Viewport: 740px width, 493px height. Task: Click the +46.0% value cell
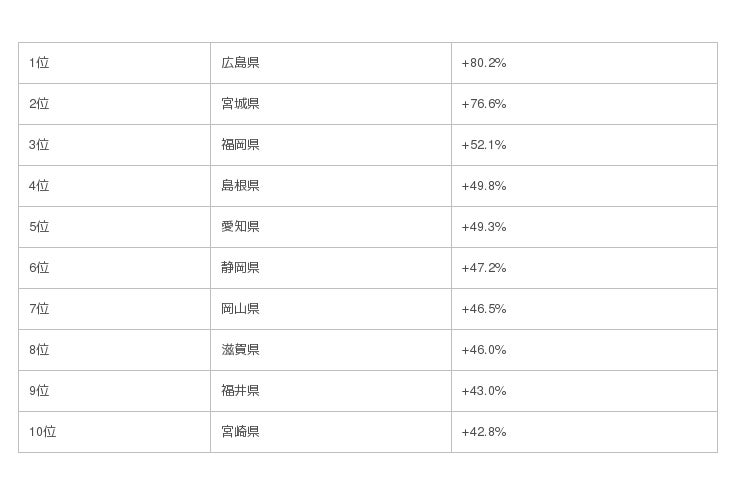coord(484,350)
